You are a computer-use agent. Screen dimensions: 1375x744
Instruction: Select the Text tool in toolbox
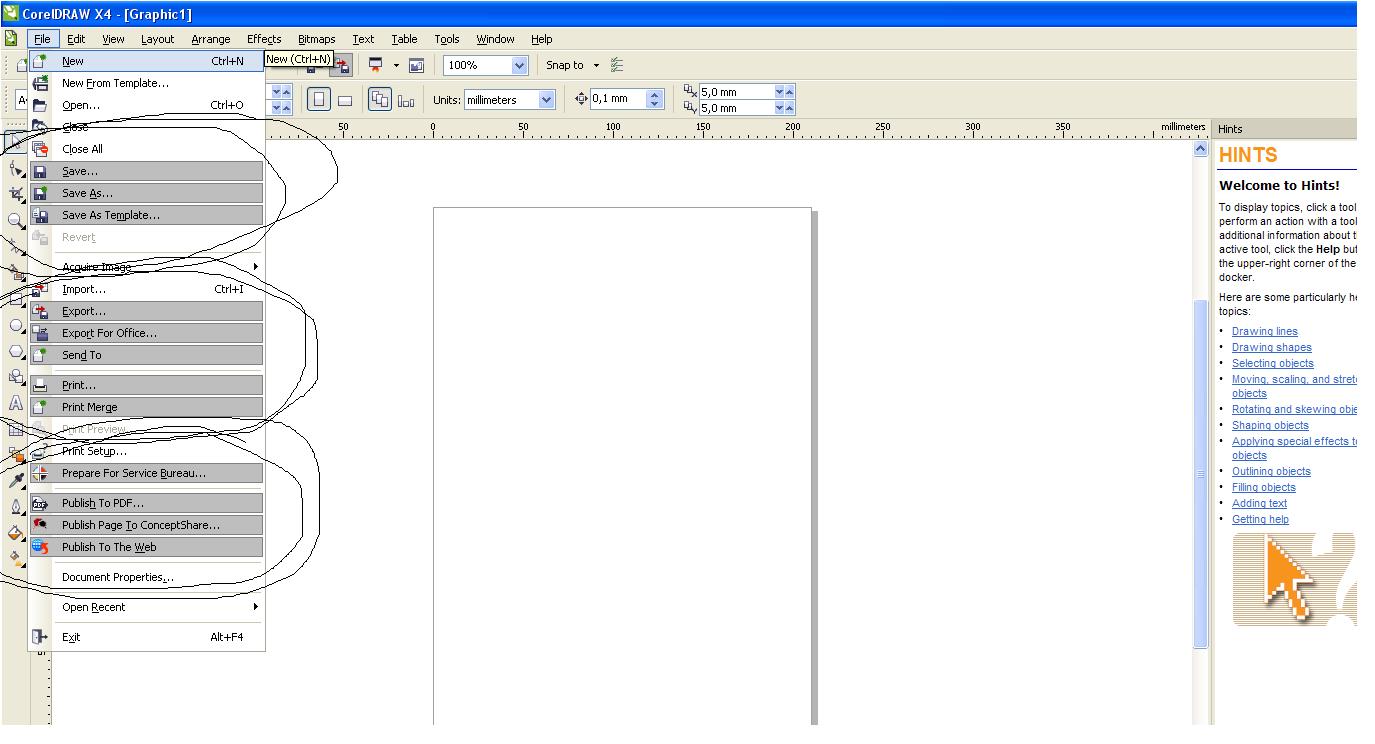[16, 403]
